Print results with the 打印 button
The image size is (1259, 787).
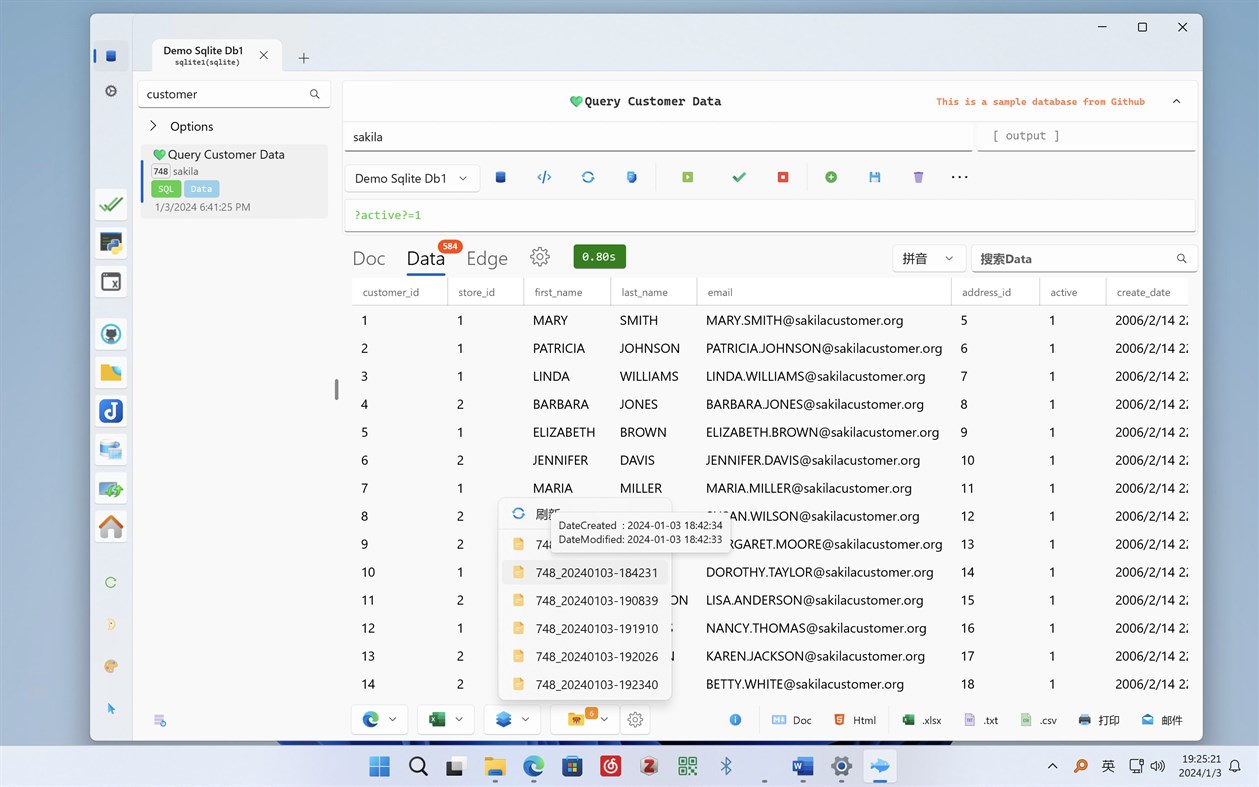tap(1099, 720)
